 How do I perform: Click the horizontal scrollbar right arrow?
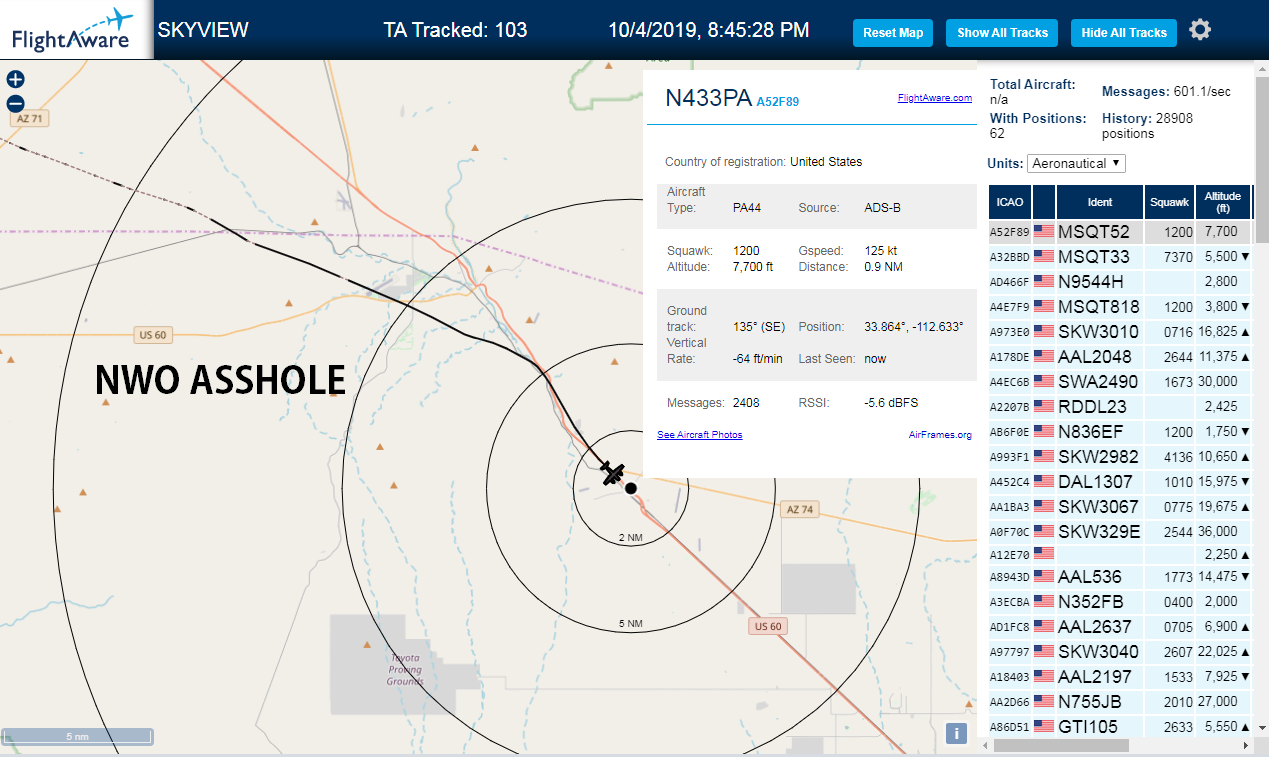[1245, 745]
